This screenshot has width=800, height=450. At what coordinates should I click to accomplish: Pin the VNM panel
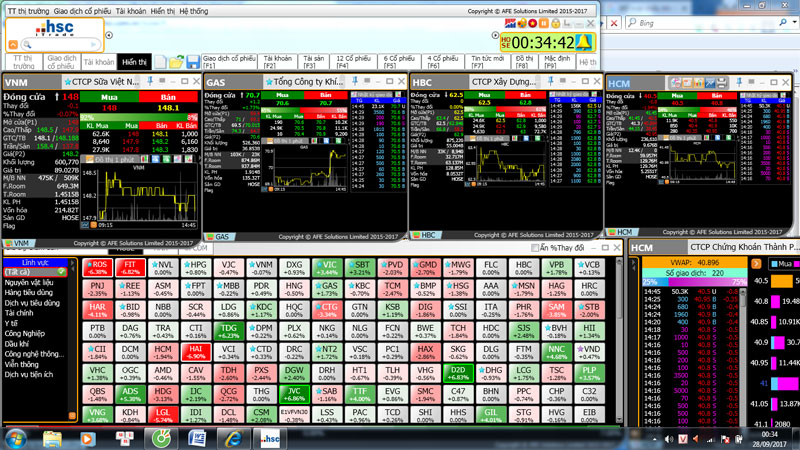click(x=150, y=81)
